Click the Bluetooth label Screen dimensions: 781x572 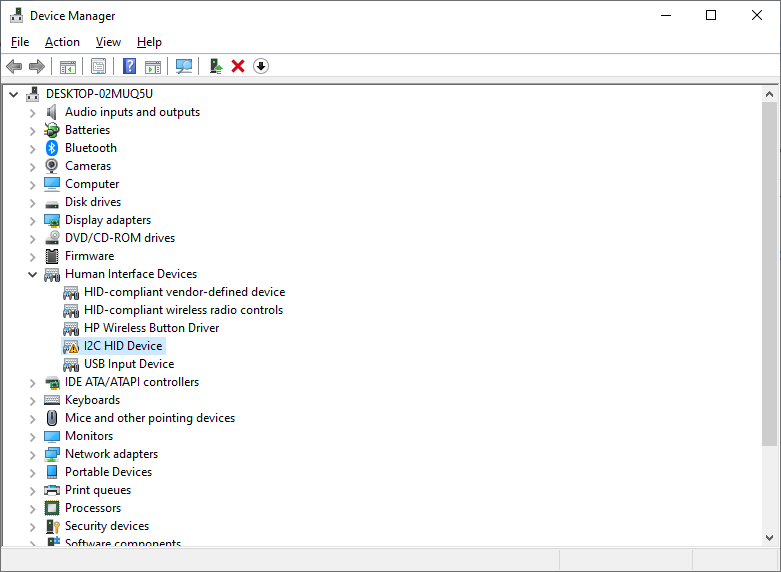click(91, 148)
